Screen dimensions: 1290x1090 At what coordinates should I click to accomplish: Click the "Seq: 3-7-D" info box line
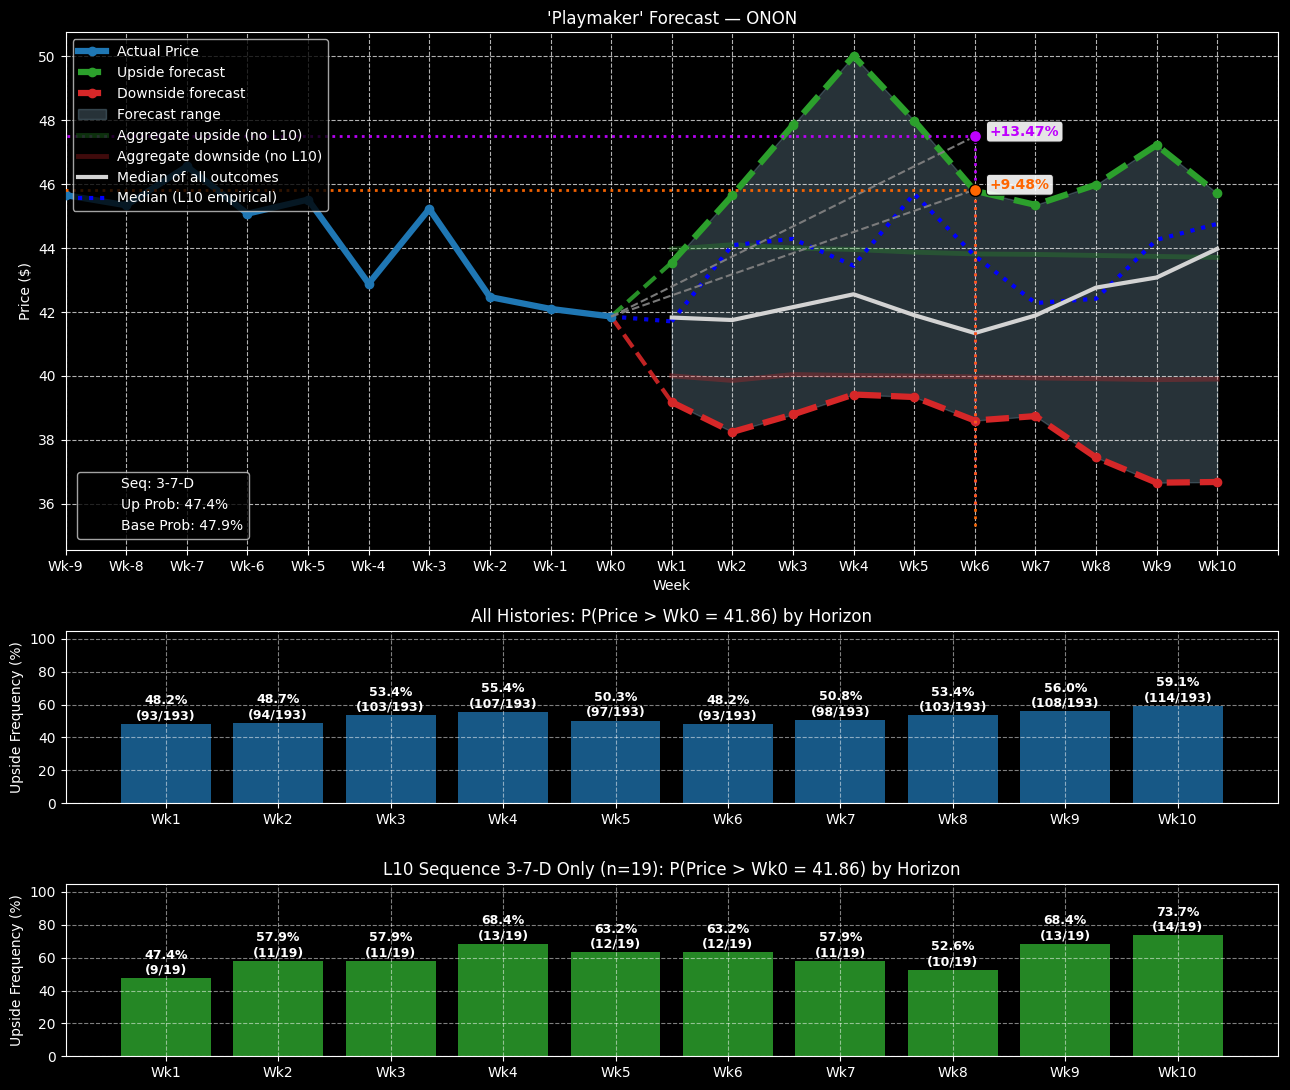(x=157, y=484)
